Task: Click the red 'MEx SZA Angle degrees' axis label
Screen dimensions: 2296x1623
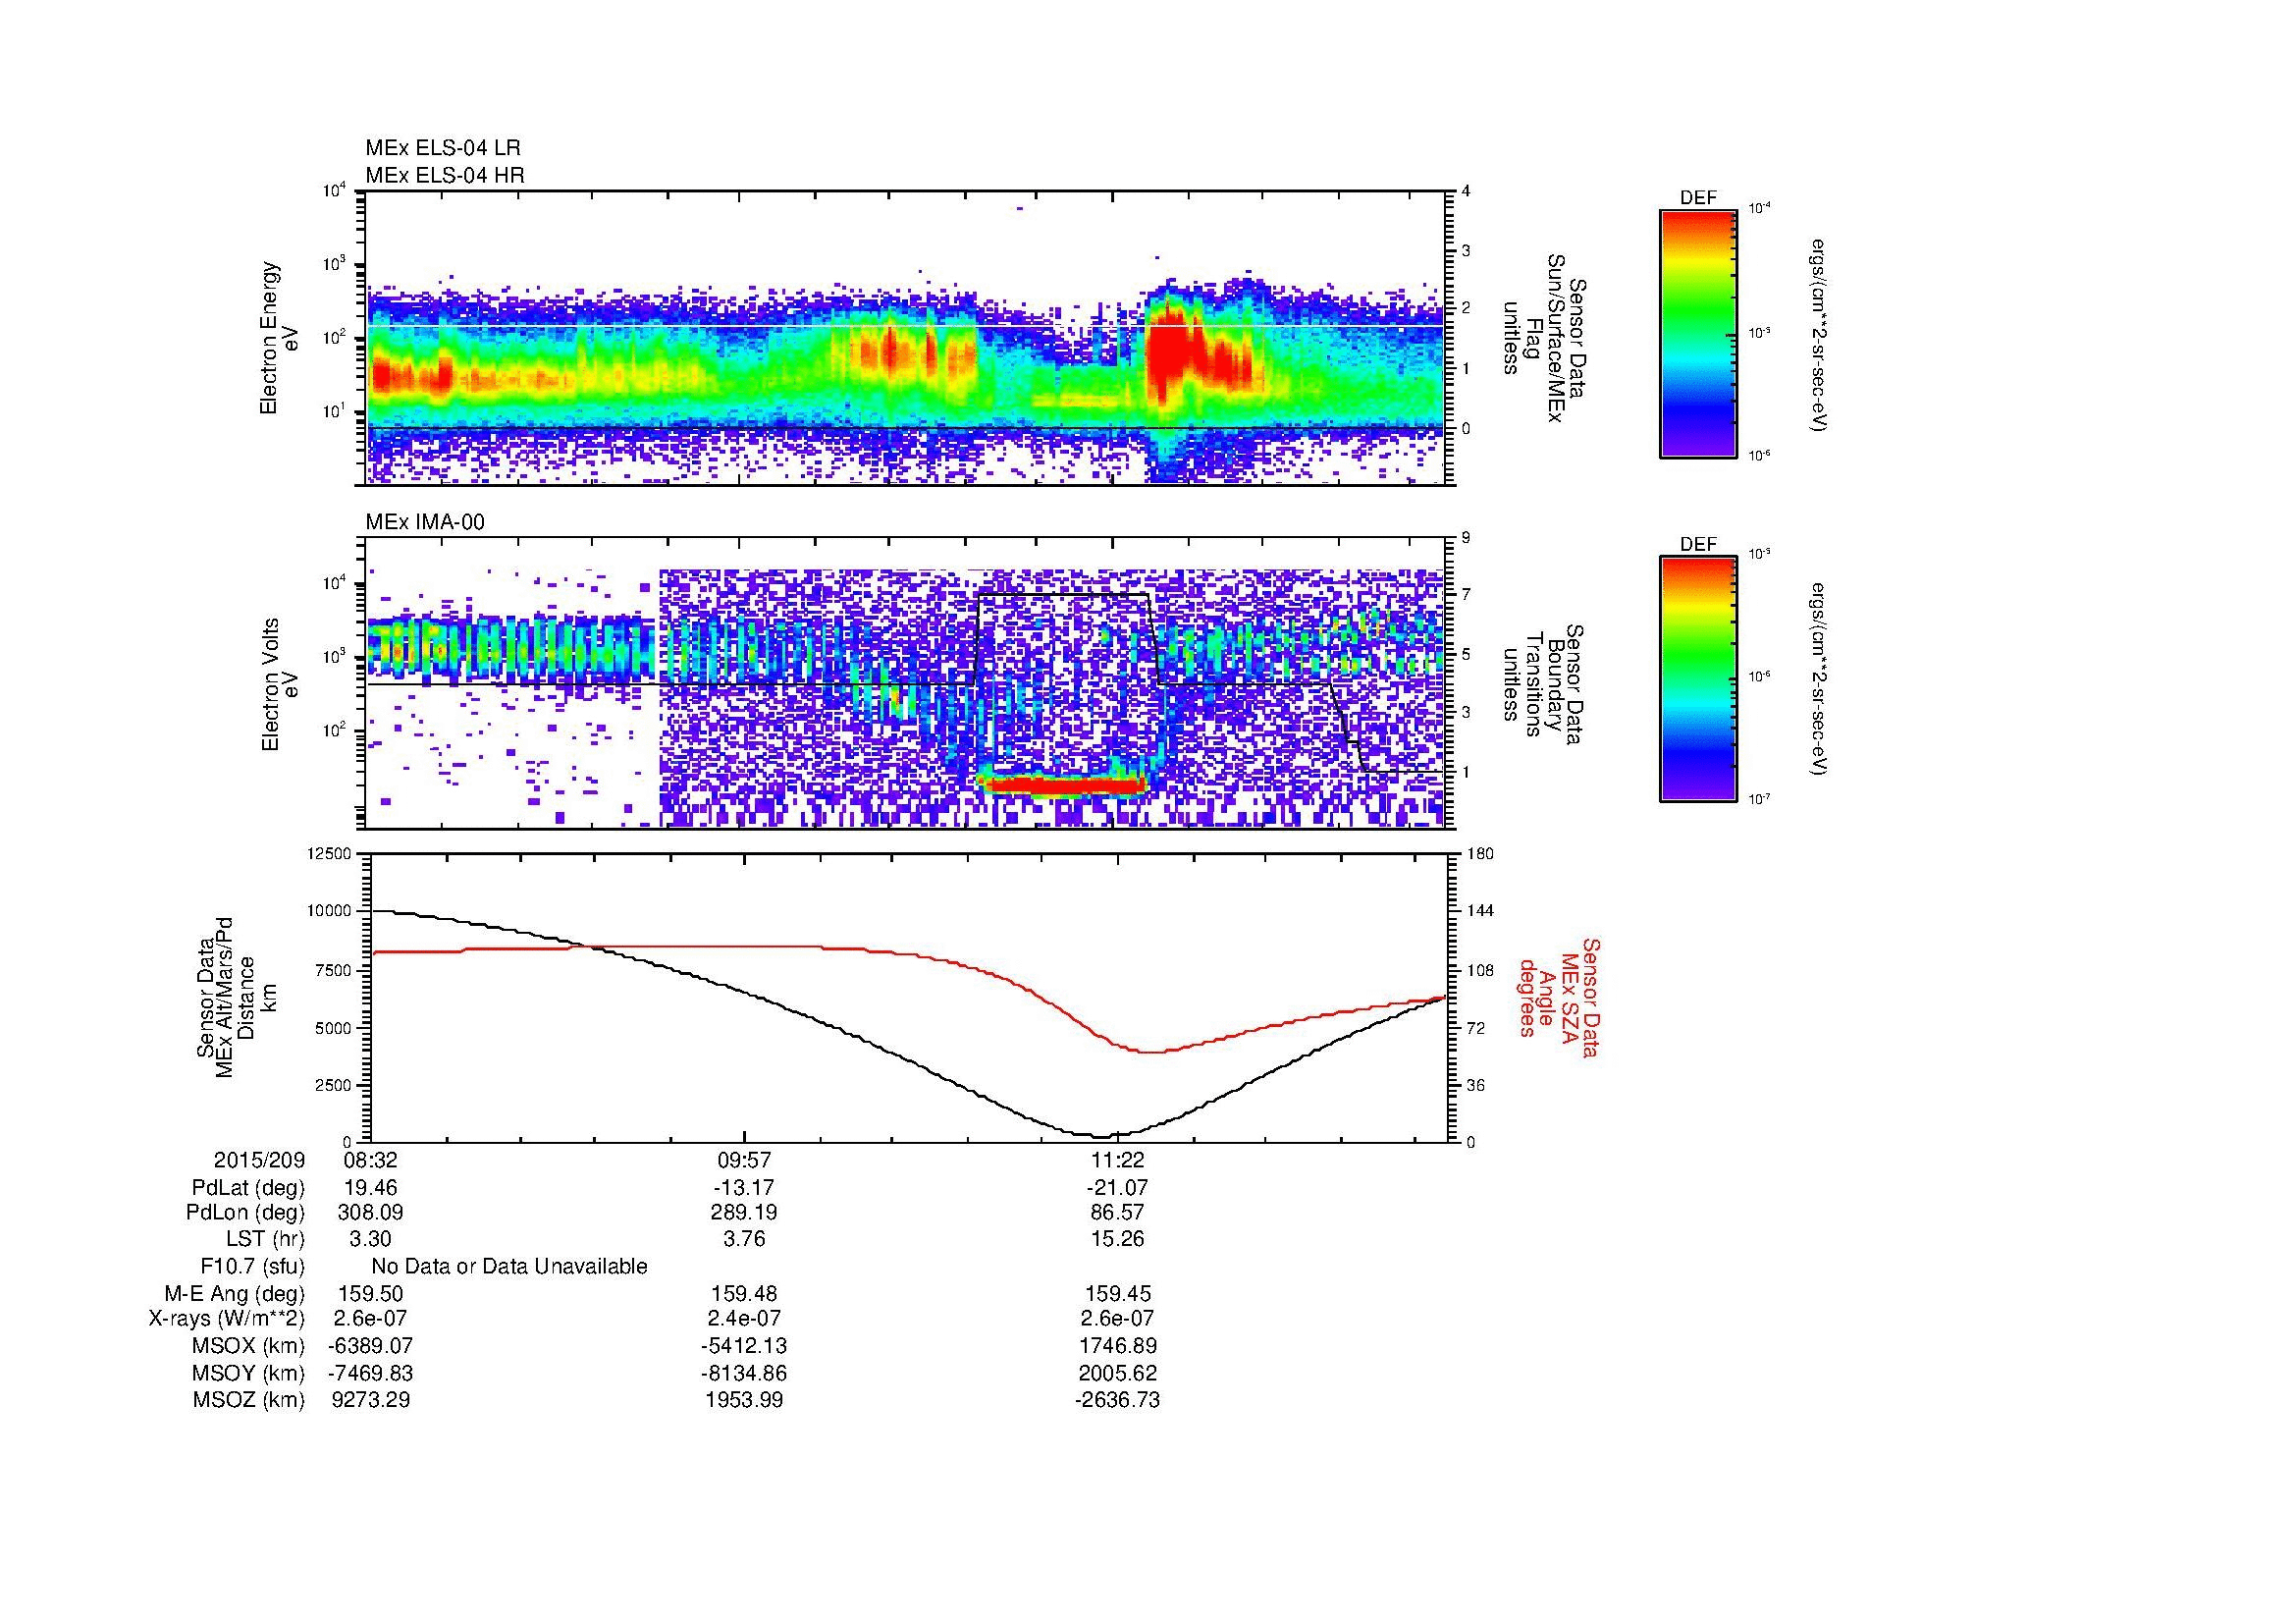Action: click(1558, 997)
